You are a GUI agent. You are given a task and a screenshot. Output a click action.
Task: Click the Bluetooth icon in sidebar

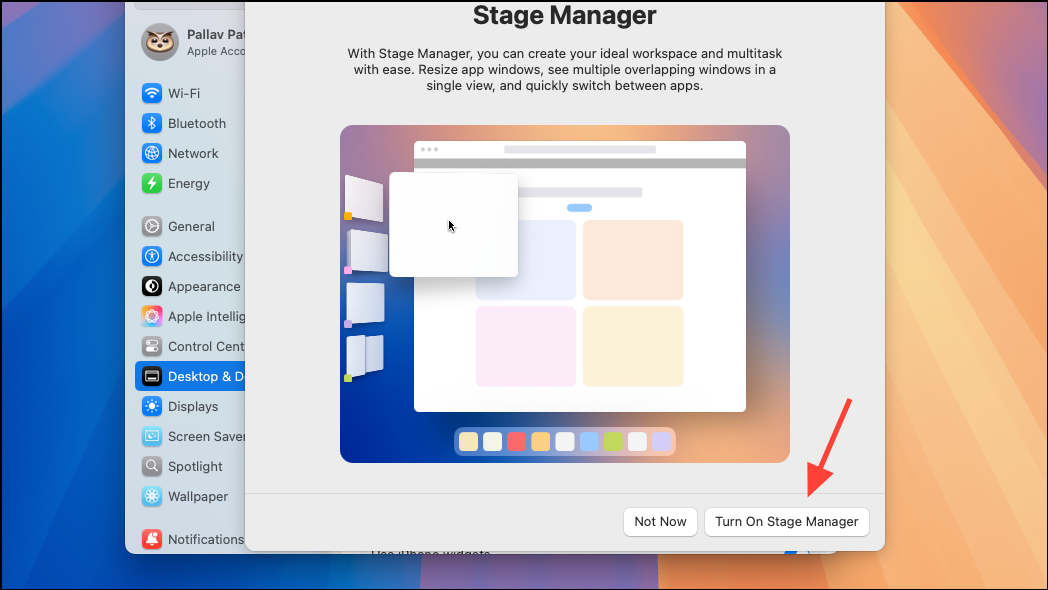click(152, 123)
